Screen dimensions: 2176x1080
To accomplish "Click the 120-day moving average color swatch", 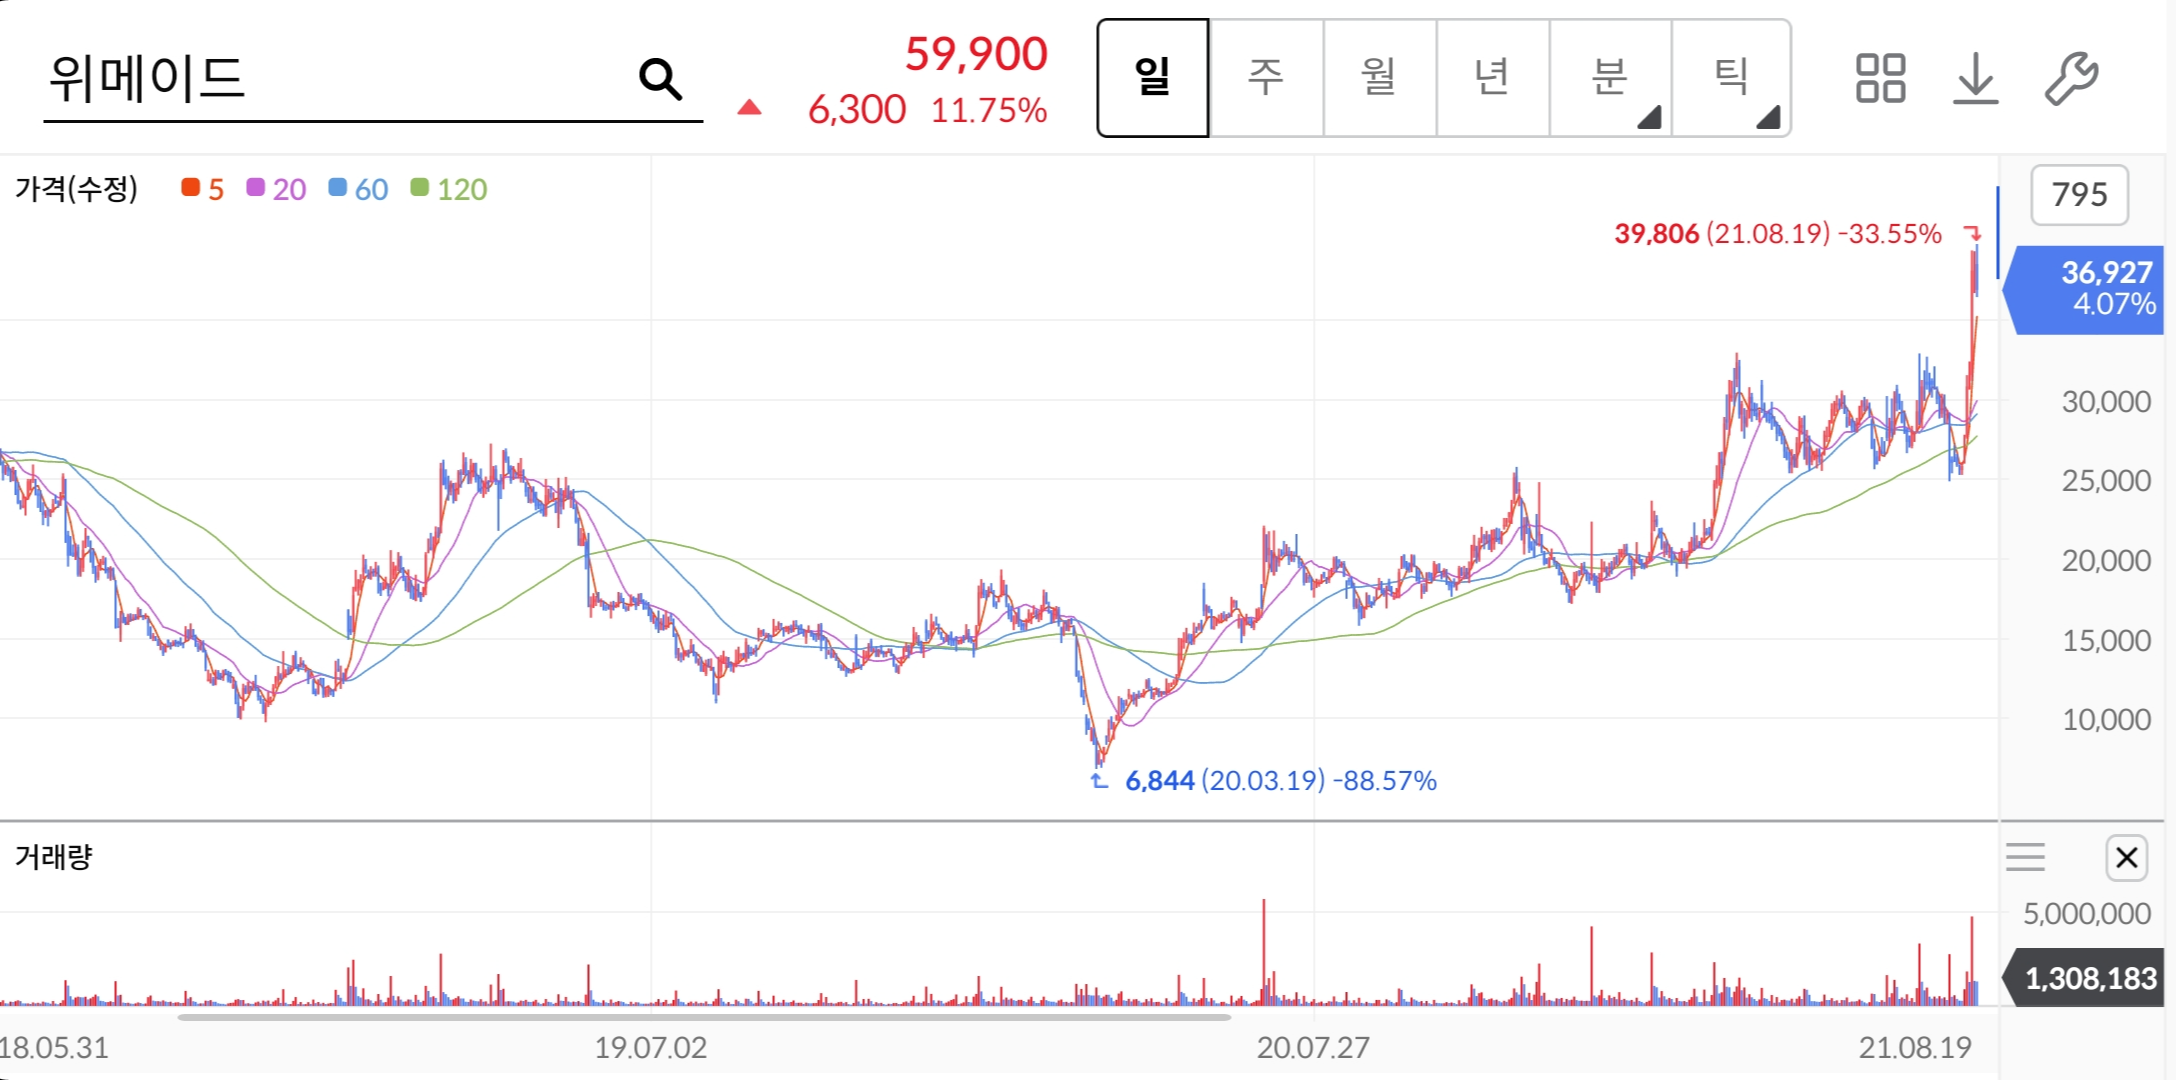I will (420, 188).
